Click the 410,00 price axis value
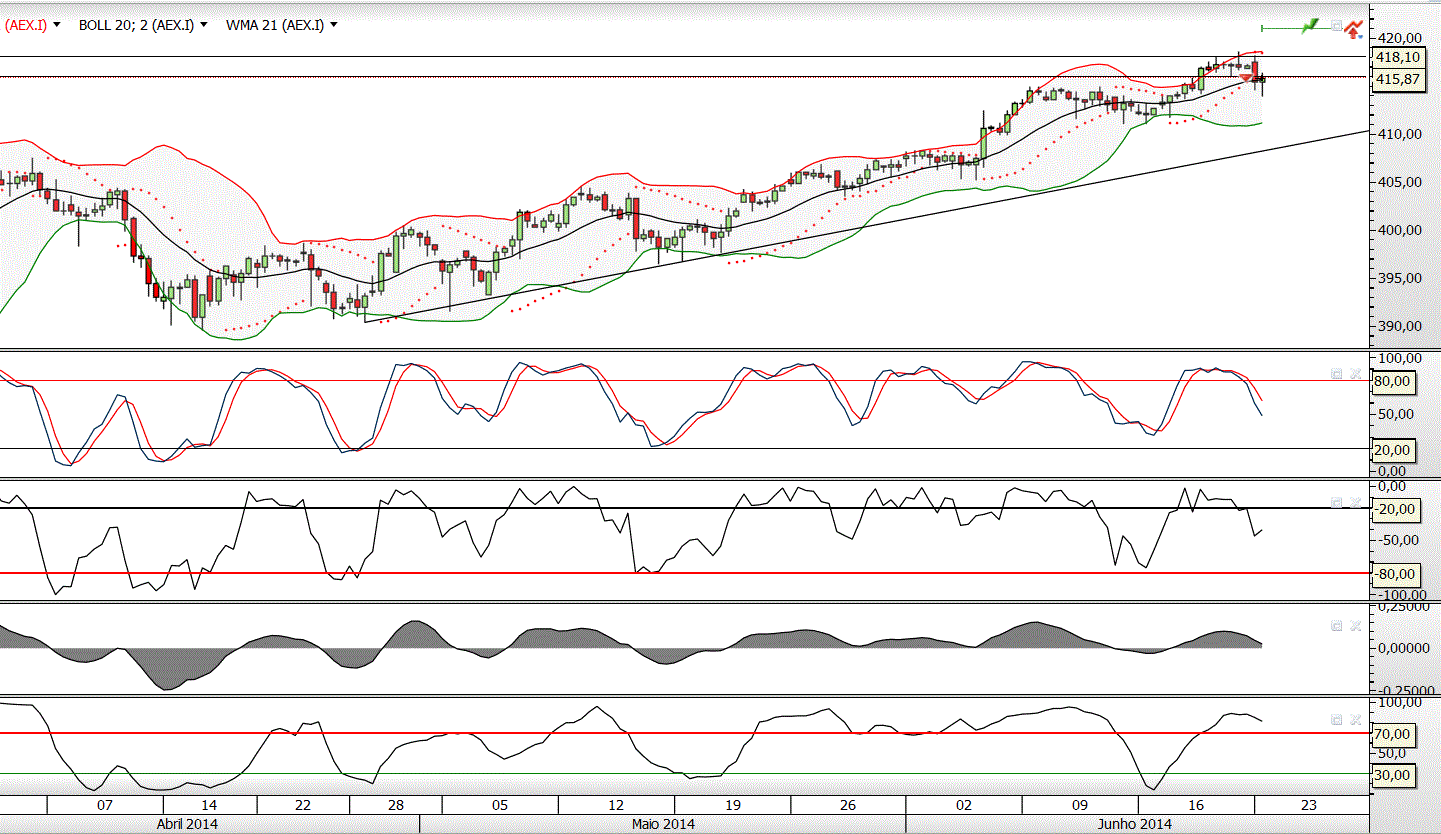 tap(1399, 134)
